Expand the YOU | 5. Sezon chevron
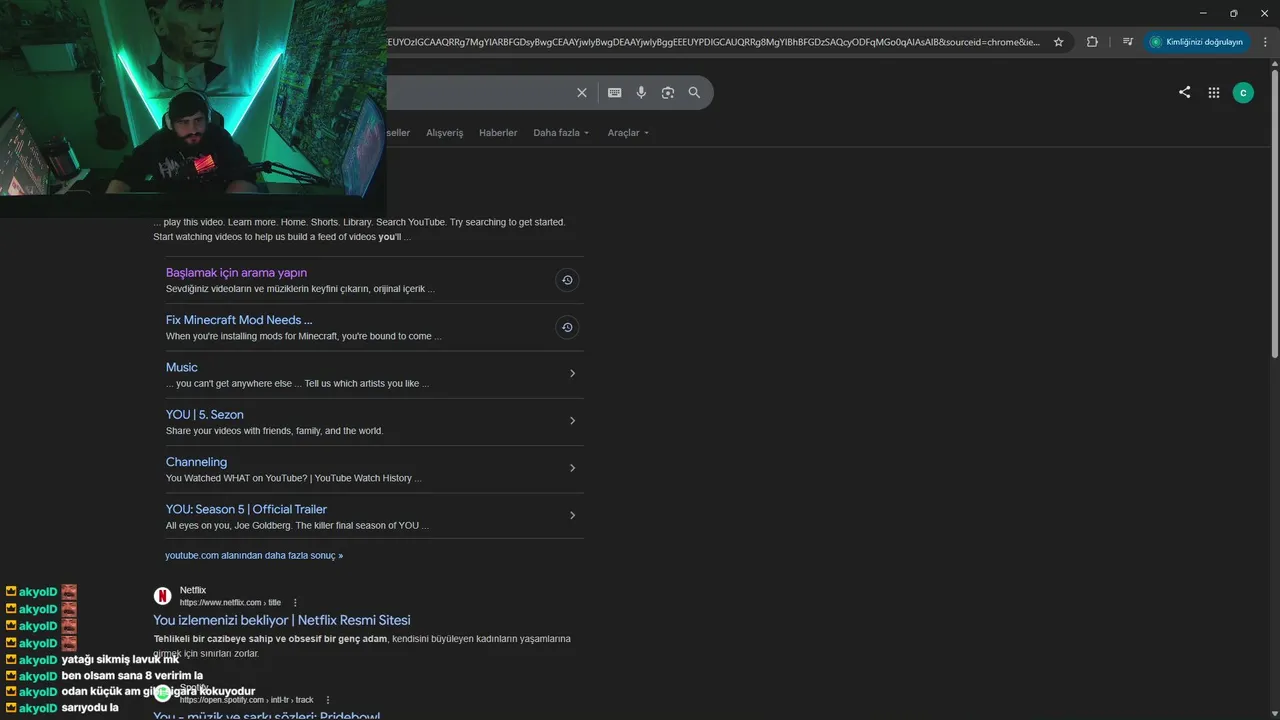1280x720 pixels. 572,421
